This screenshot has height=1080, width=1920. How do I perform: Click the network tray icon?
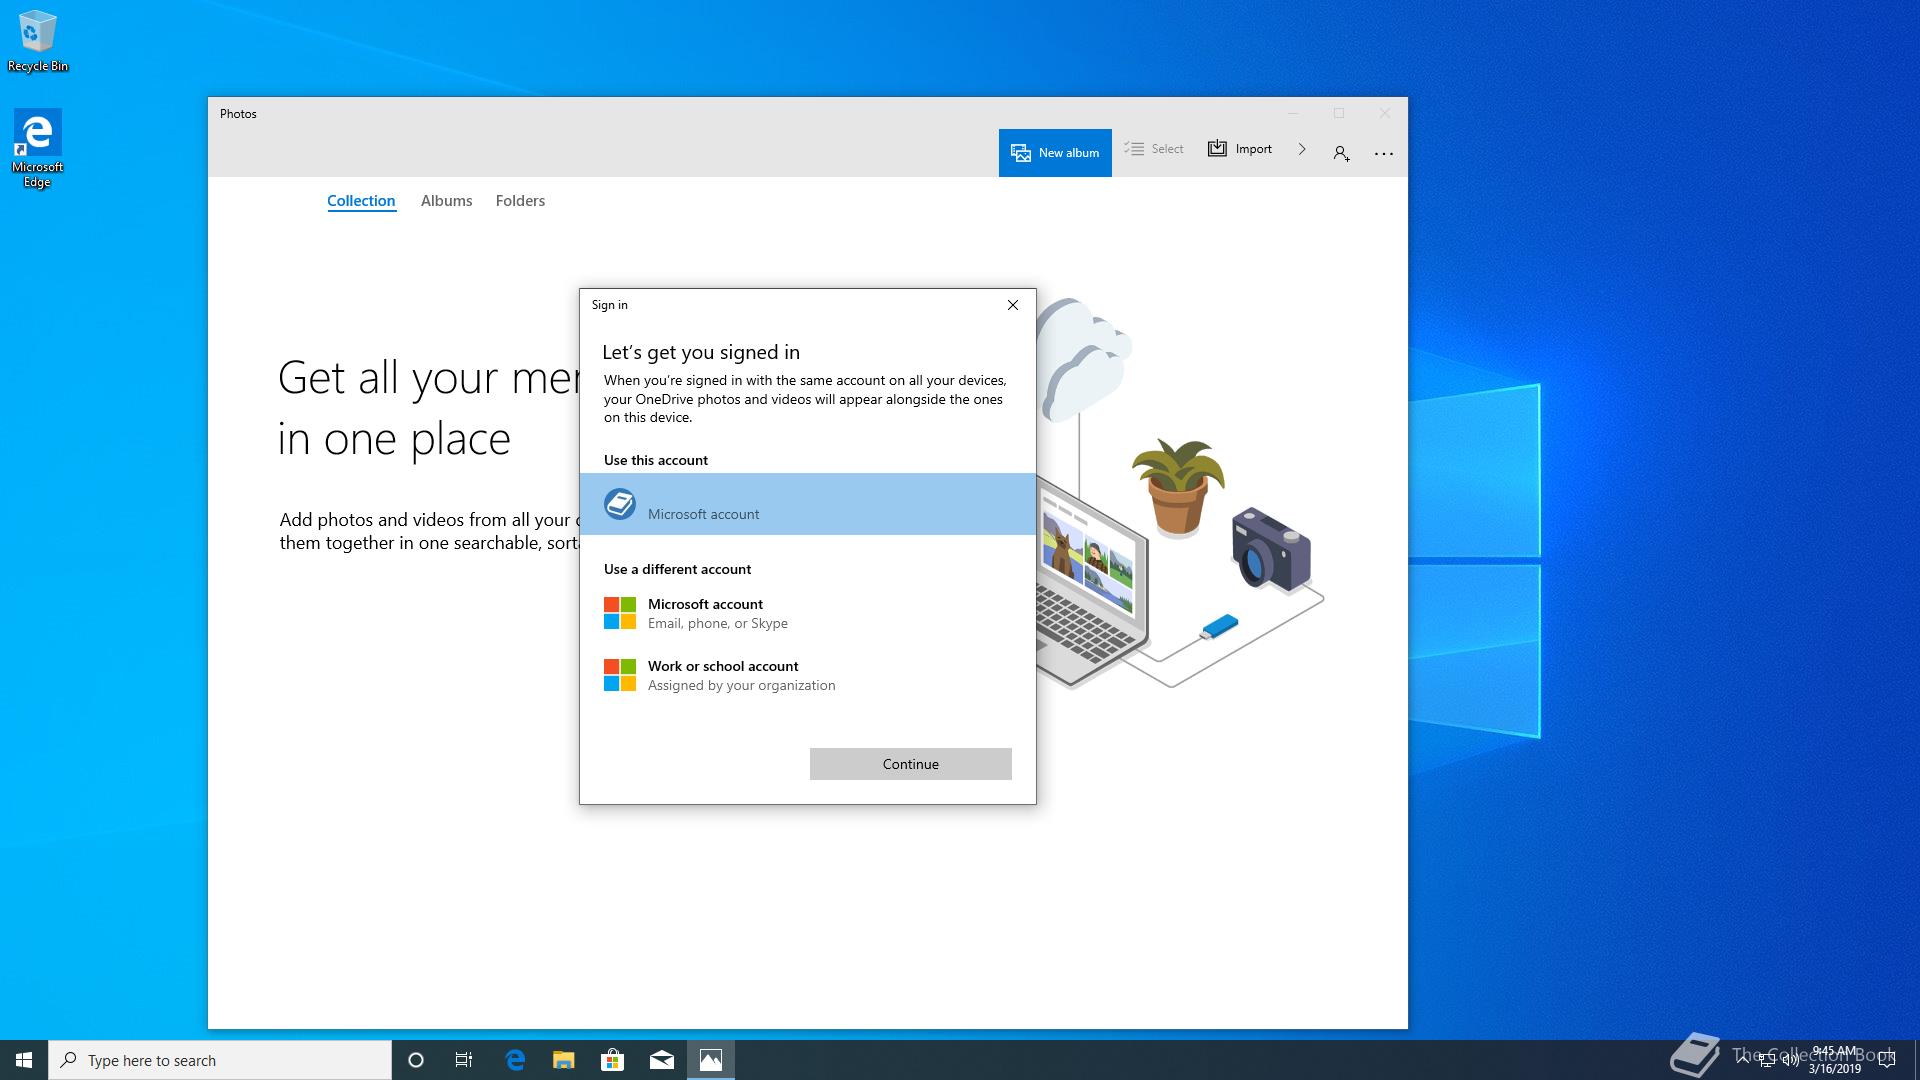[1767, 1060]
